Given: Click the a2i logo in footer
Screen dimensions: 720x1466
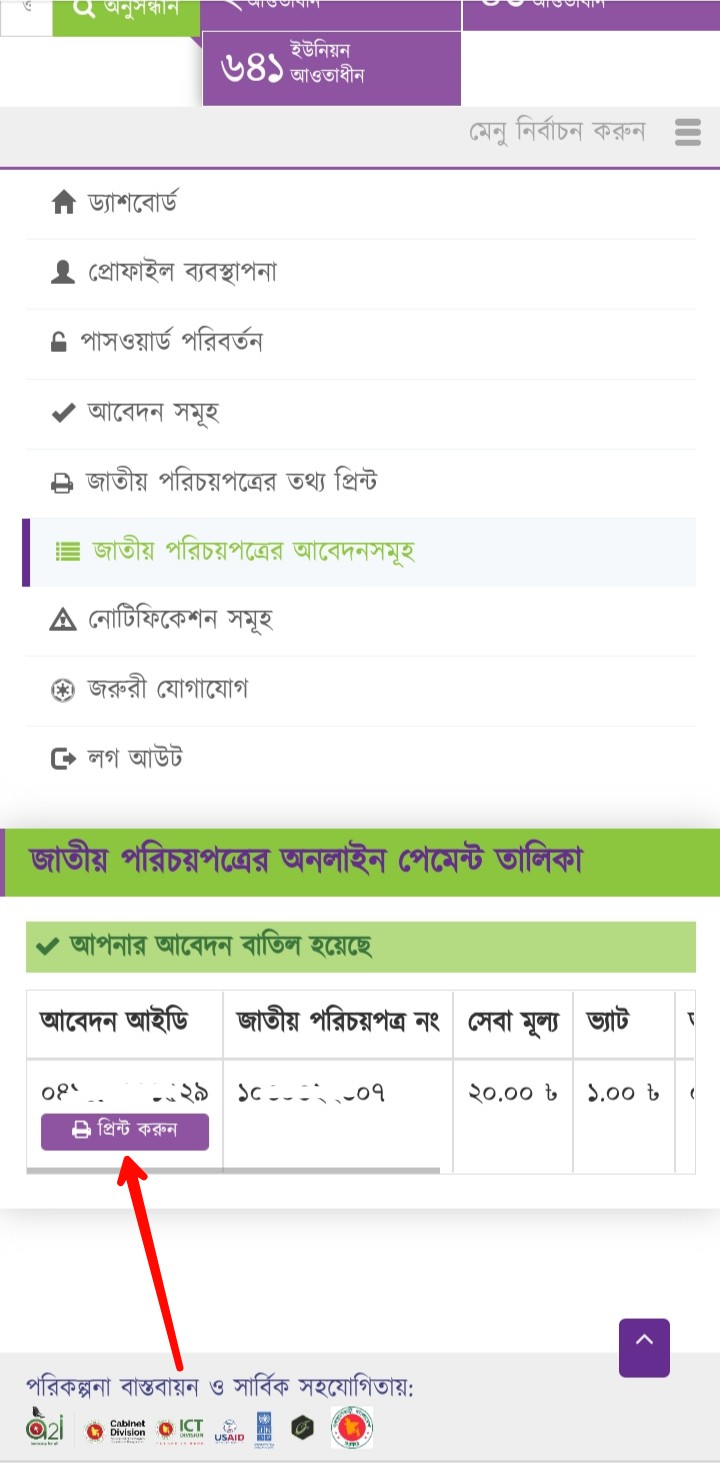Looking at the screenshot, I should click(x=44, y=1426).
